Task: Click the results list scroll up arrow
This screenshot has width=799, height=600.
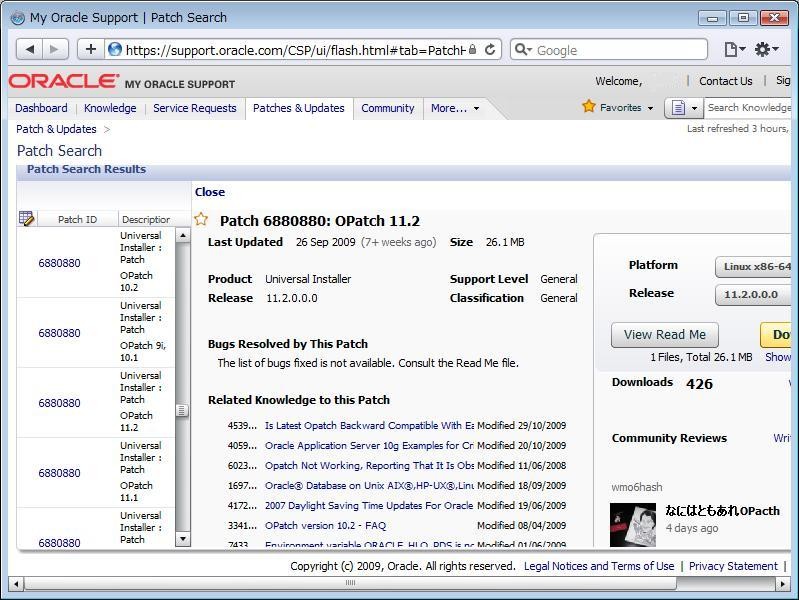Action: pyautogui.click(x=182, y=234)
